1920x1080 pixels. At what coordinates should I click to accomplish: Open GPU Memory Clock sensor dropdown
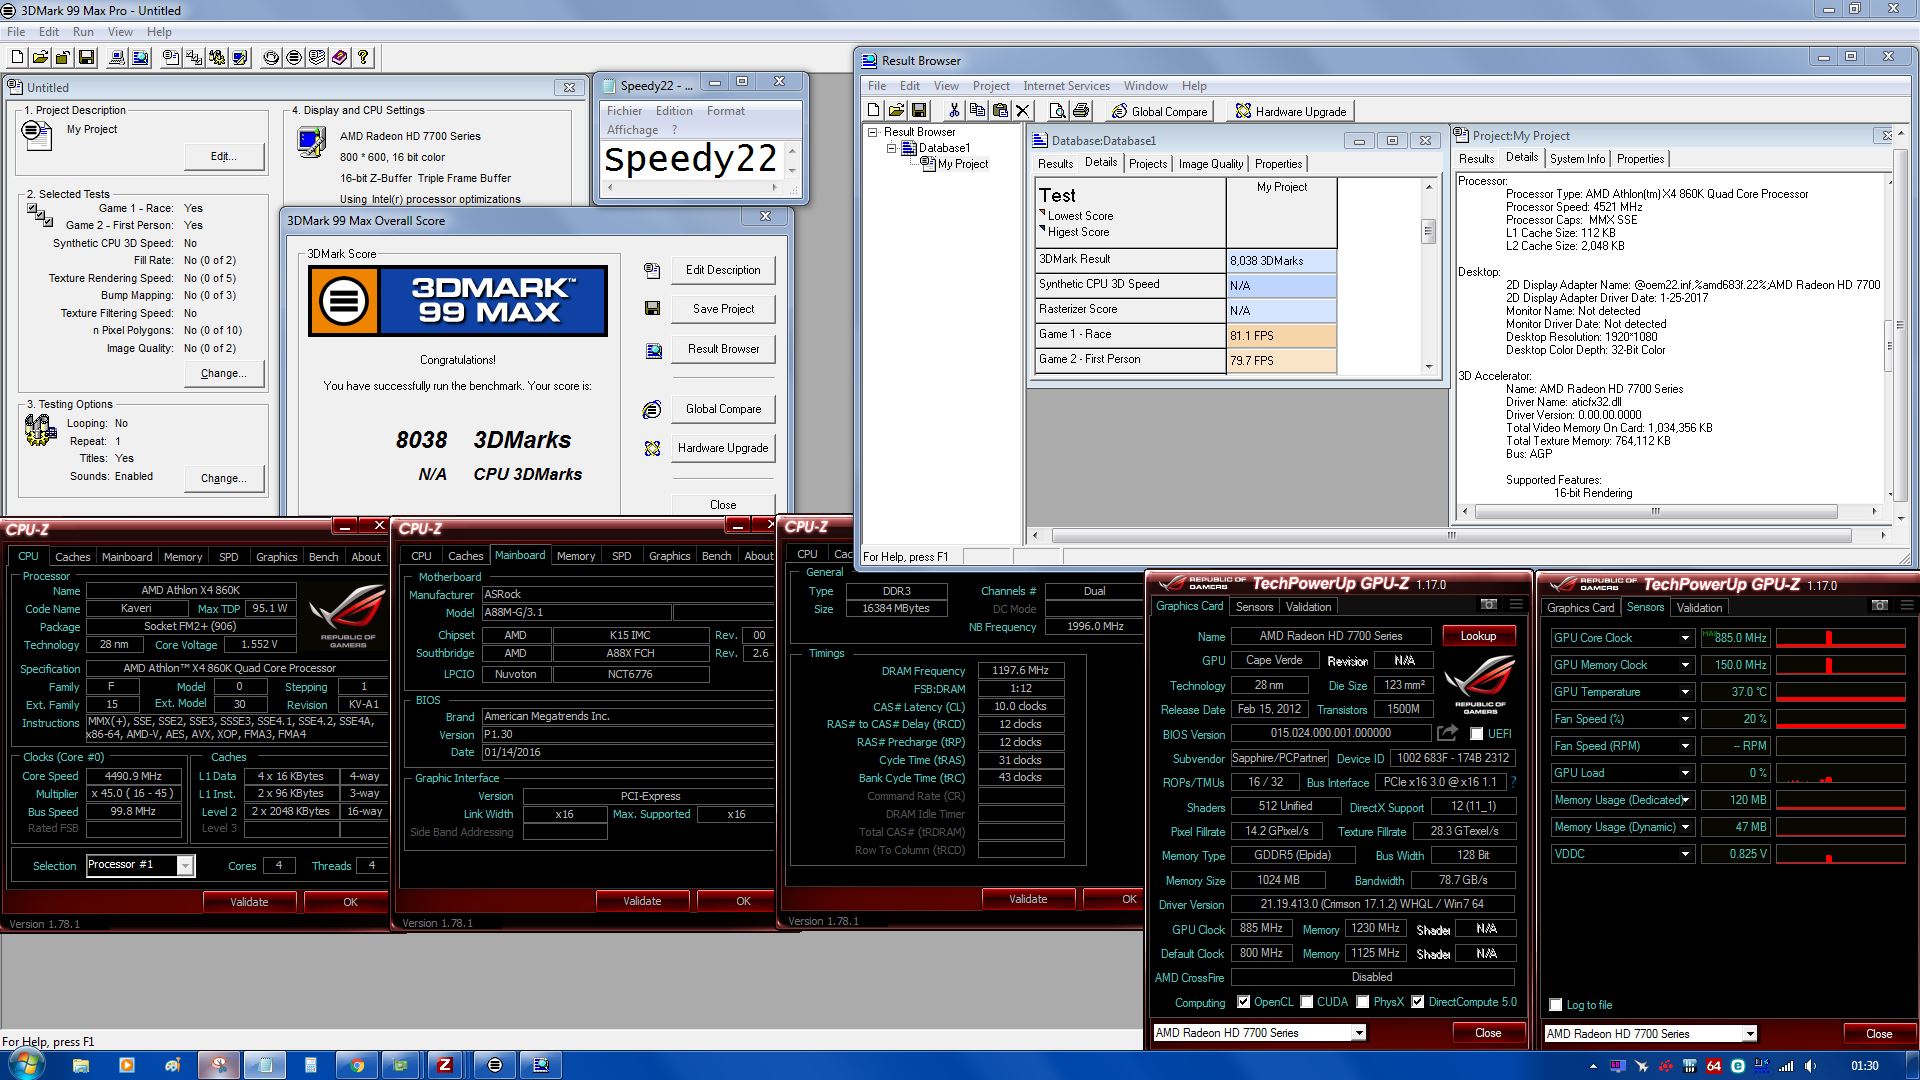pos(1685,665)
